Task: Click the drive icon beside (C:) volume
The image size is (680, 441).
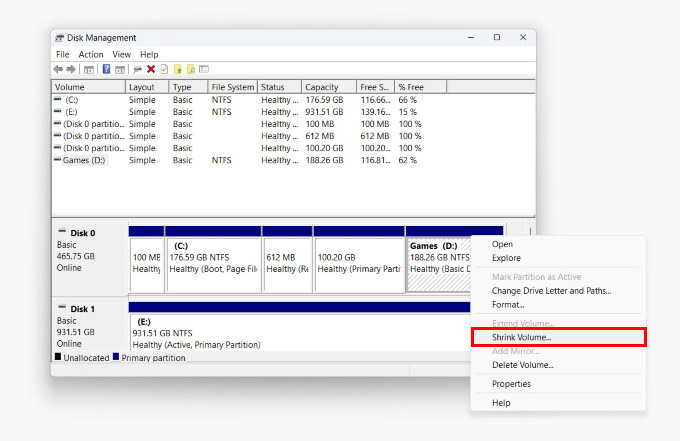Action: [x=58, y=99]
